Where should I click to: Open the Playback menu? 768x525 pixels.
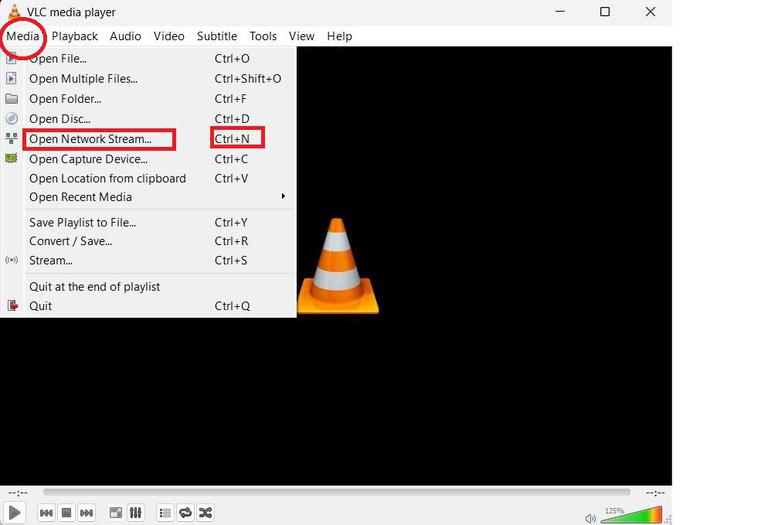(x=74, y=36)
